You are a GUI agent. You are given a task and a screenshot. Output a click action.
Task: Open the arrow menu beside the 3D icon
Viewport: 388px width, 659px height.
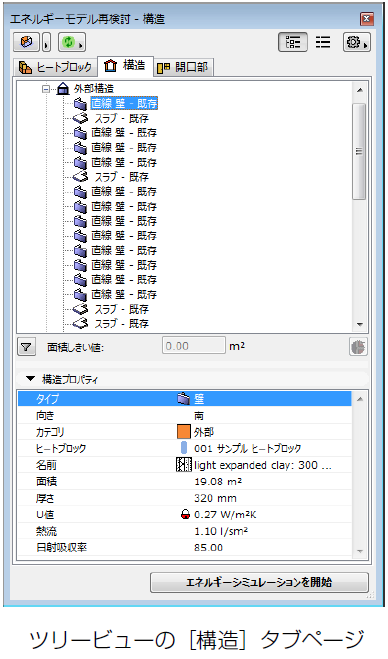[x=47, y=42]
